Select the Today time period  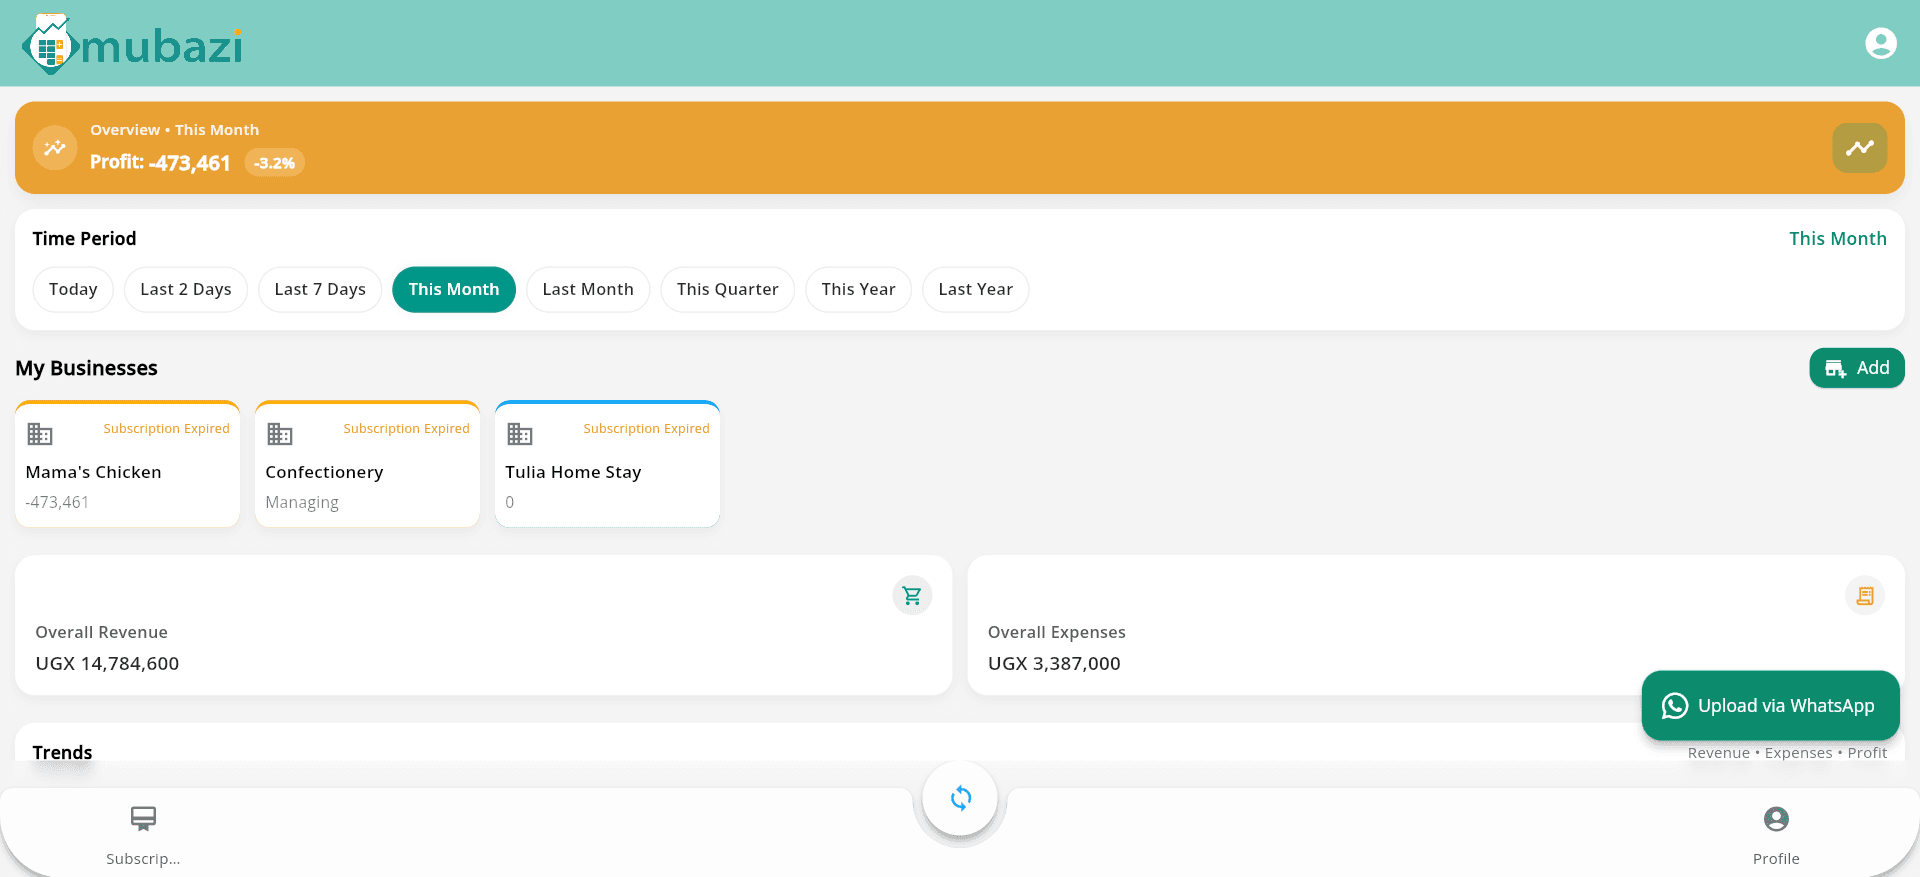point(73,290)
